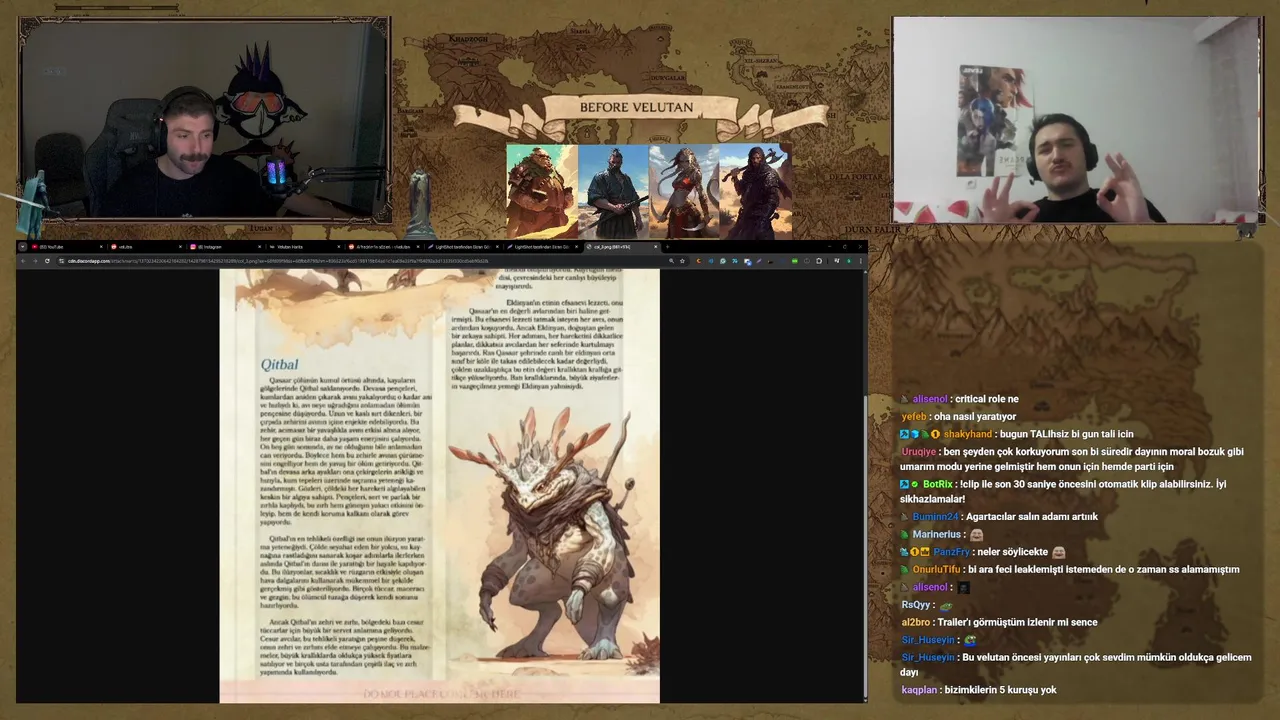Image resolution: width=1280 pixels, height=720 pixels.
Task: Close the col_3.png tab
Action: tap(656, 246)
